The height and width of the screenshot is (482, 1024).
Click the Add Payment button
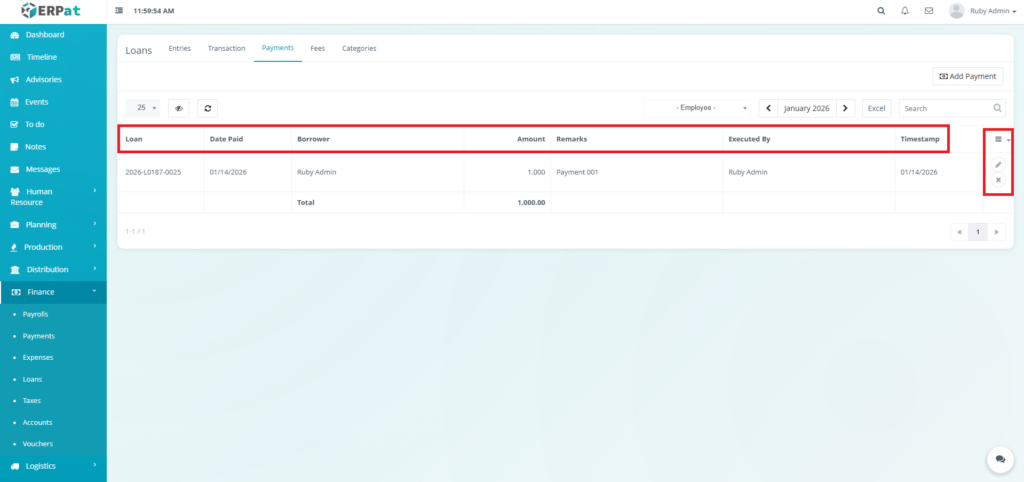pyautogui.click(x=967, y=76)
